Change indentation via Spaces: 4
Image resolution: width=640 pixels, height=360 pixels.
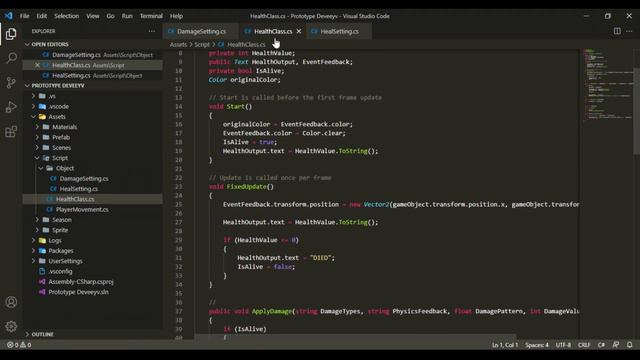point(537,345)
